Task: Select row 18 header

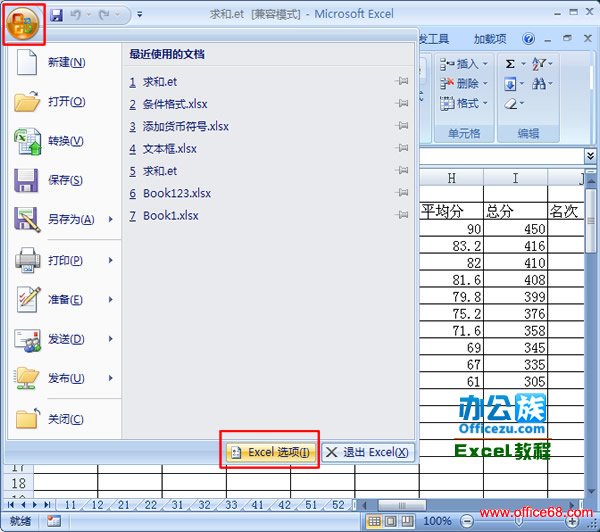Action: [18, 483]
